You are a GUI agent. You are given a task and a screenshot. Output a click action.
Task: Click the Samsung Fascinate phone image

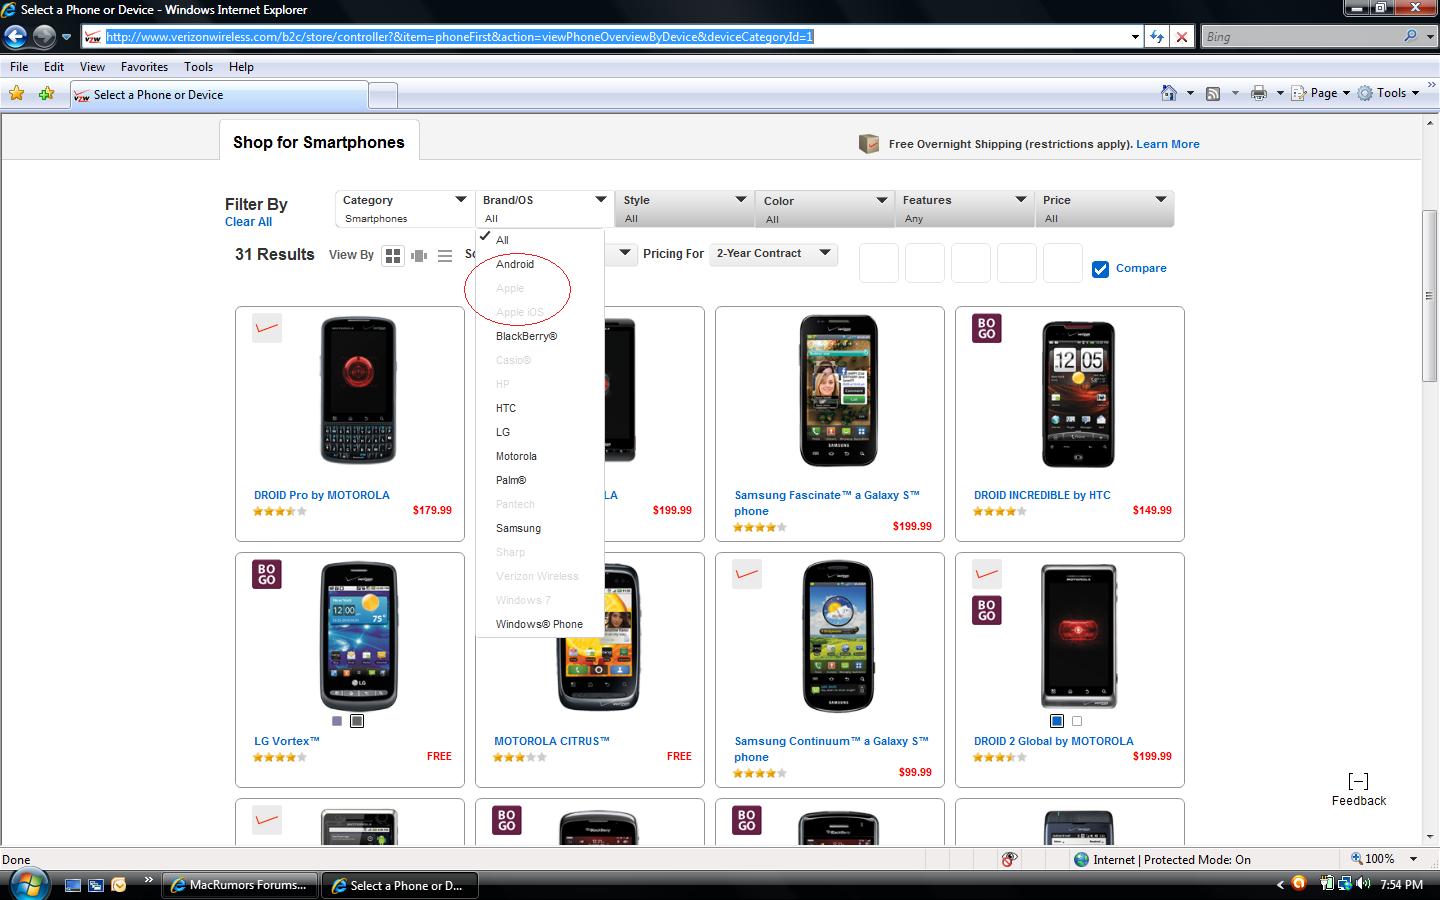[x=838, y=391]
